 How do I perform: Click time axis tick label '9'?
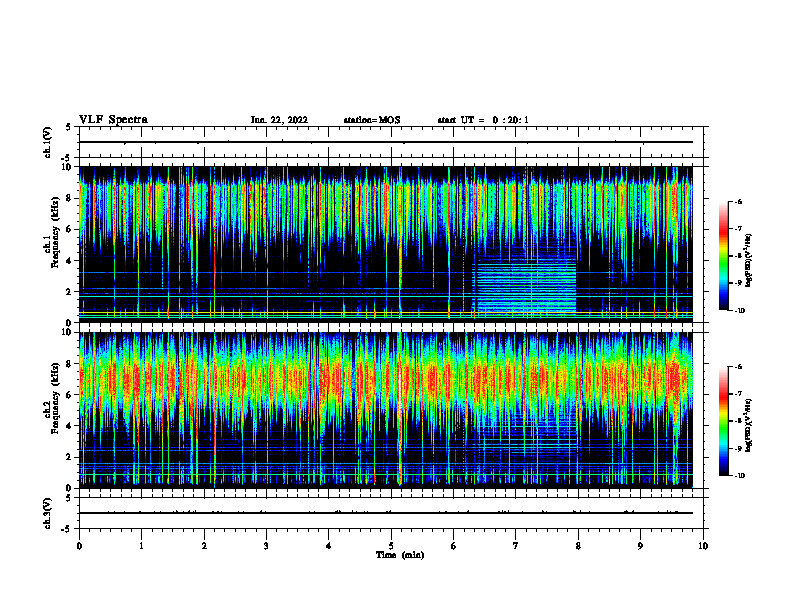pos(640,546)
